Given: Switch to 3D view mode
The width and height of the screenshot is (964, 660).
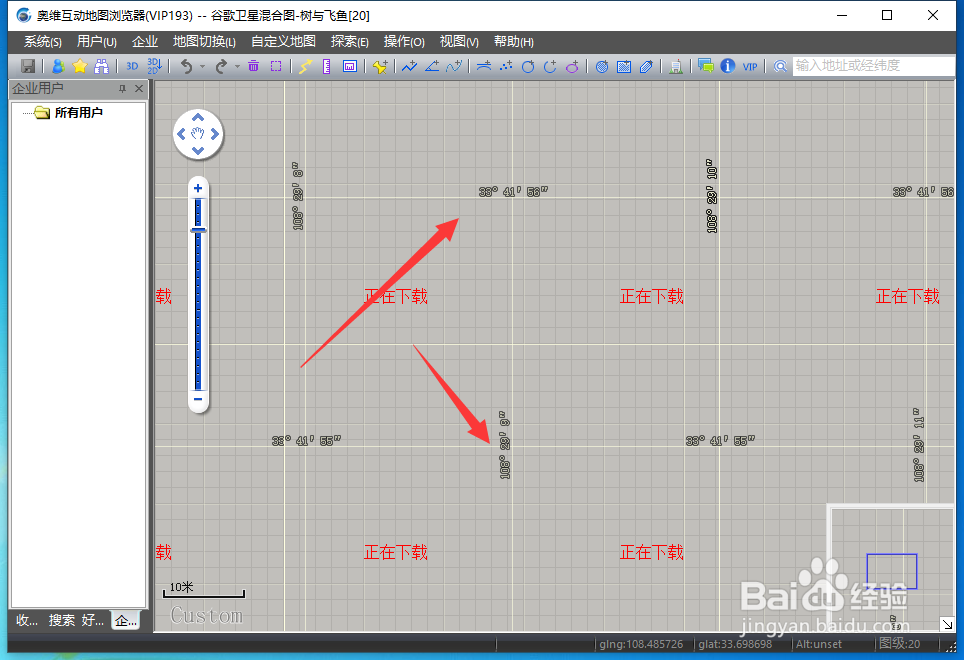Looking at the screenshot, I should pos(132,66).
